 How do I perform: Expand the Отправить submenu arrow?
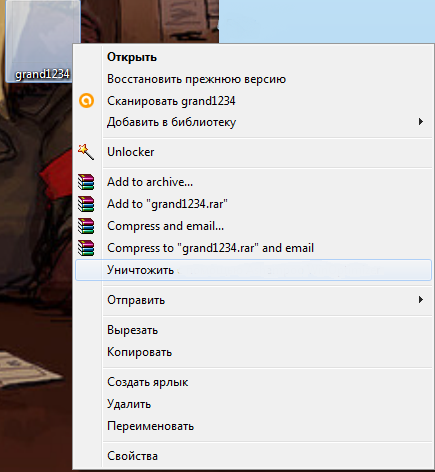coord(421,300)
